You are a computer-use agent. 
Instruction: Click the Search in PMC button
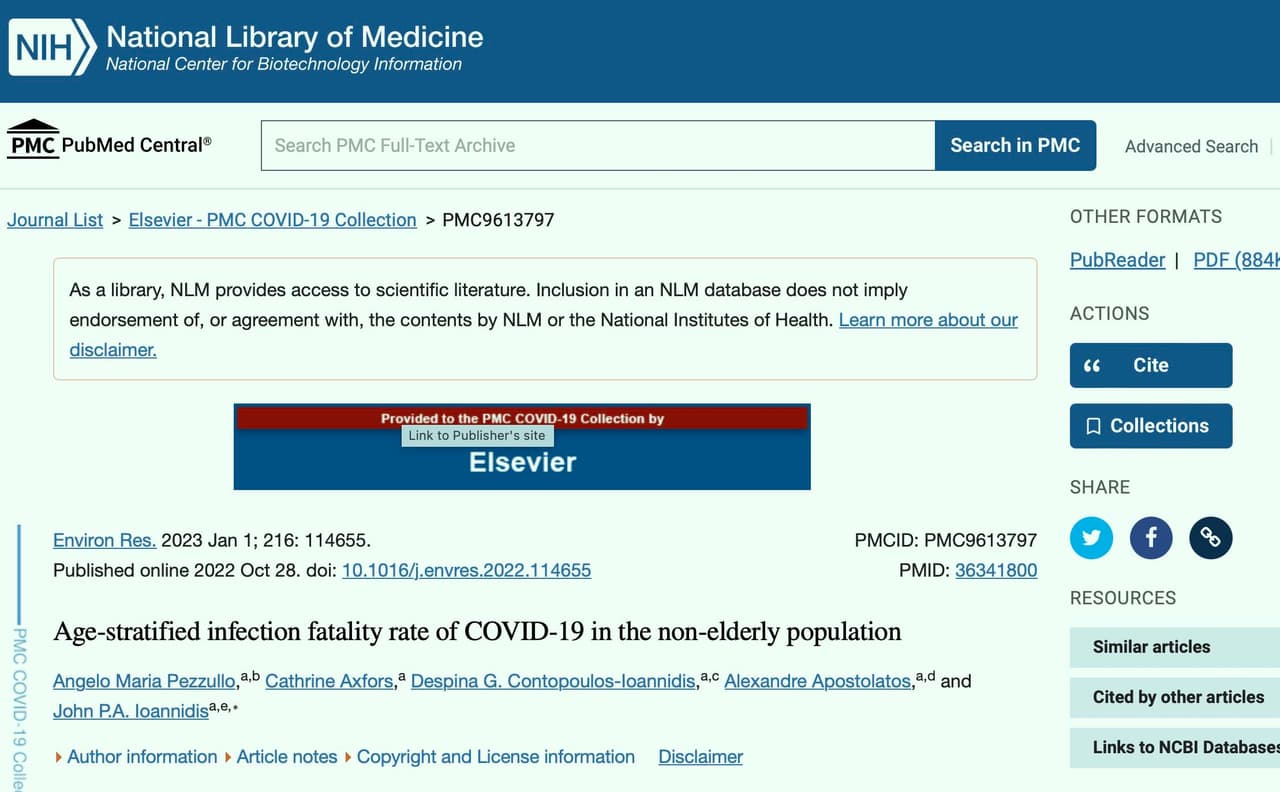click(1015, 146)
